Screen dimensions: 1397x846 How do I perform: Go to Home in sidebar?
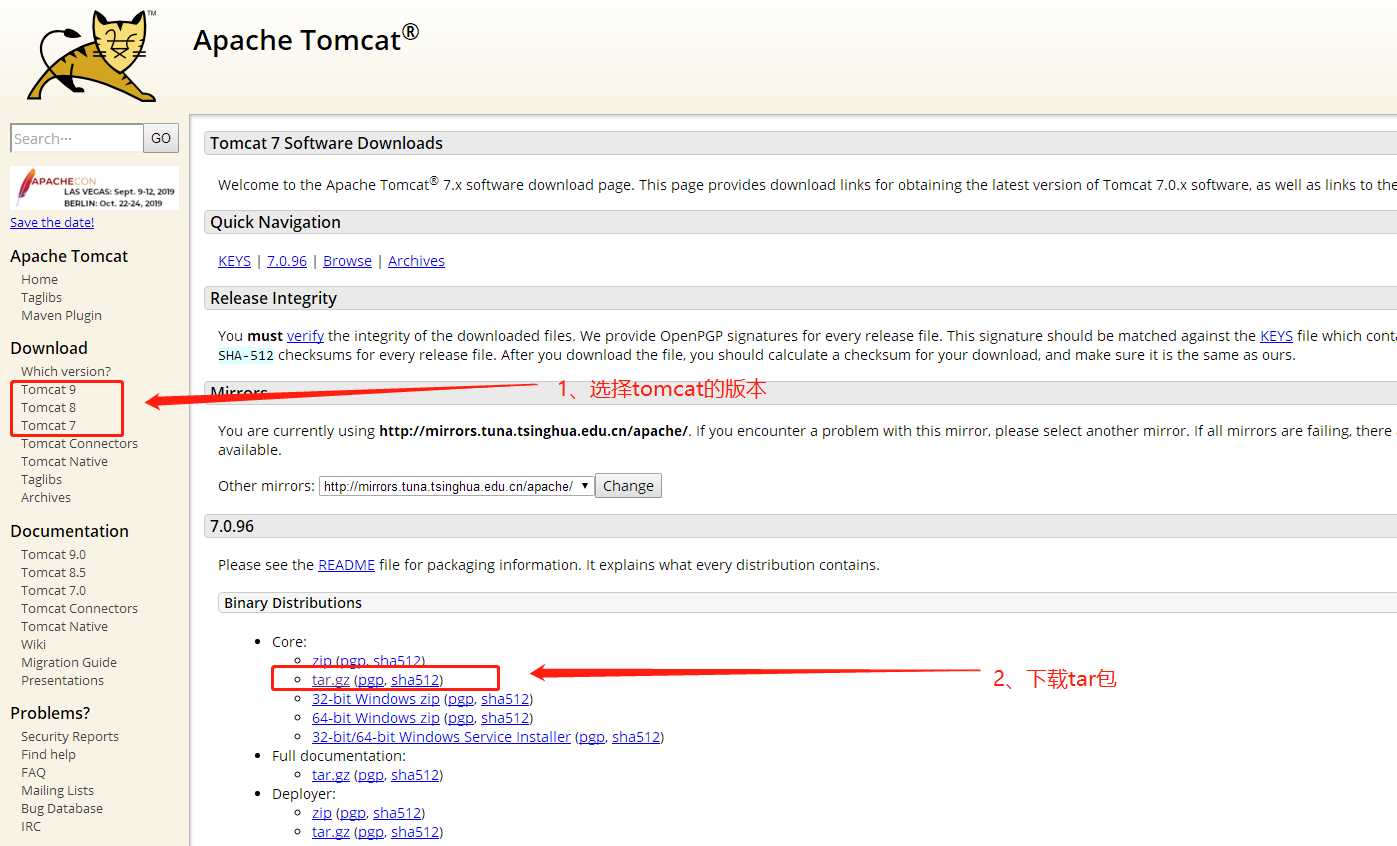tap(39, 279)
